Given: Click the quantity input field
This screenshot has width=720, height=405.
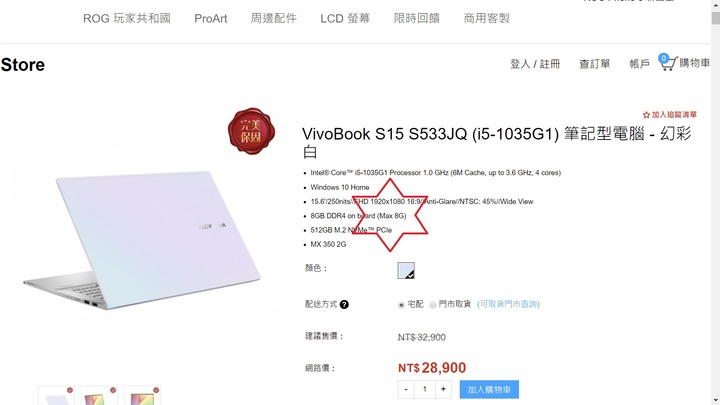Looking at the screenshot, I should [x=425, y=389].
